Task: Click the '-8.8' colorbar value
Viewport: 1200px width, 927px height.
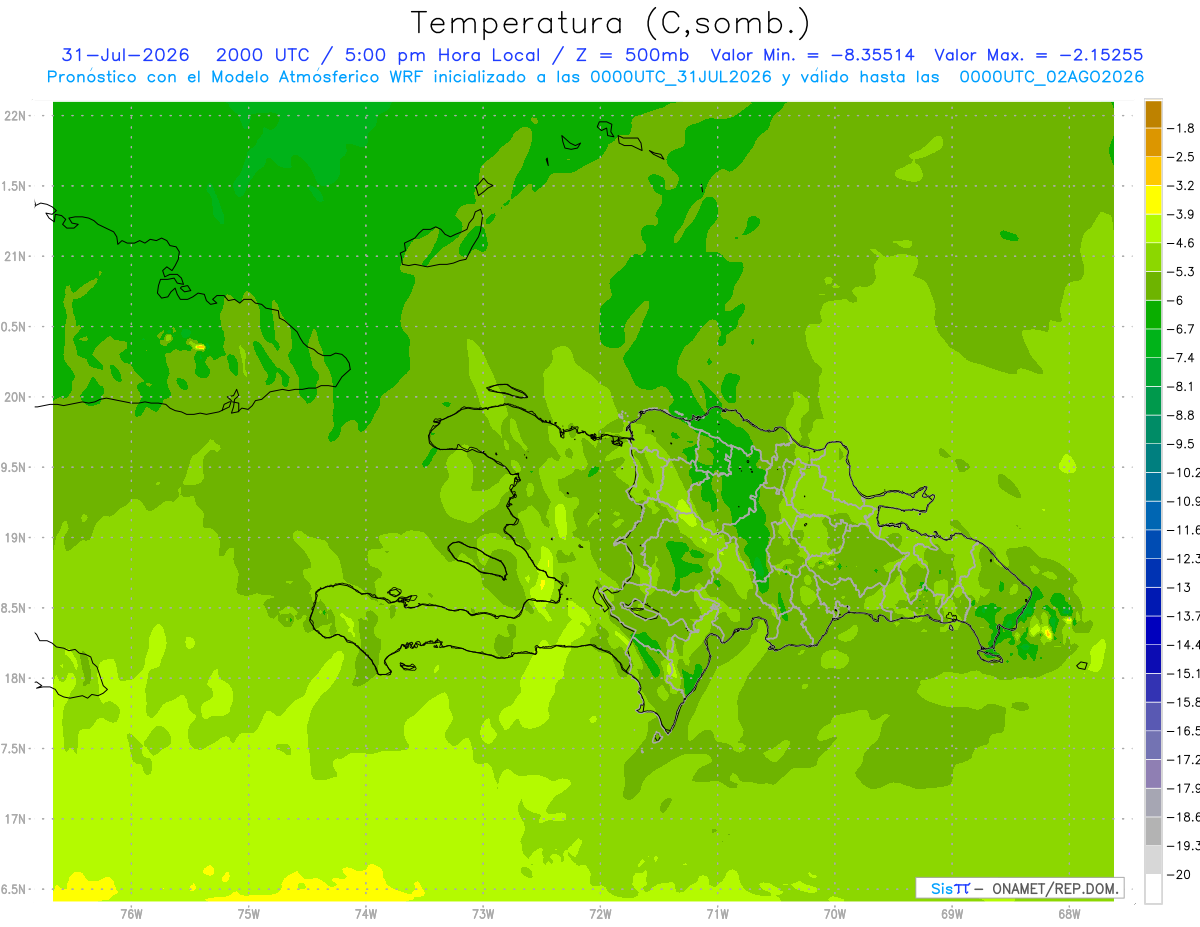Action: (x=1181, y=415)
